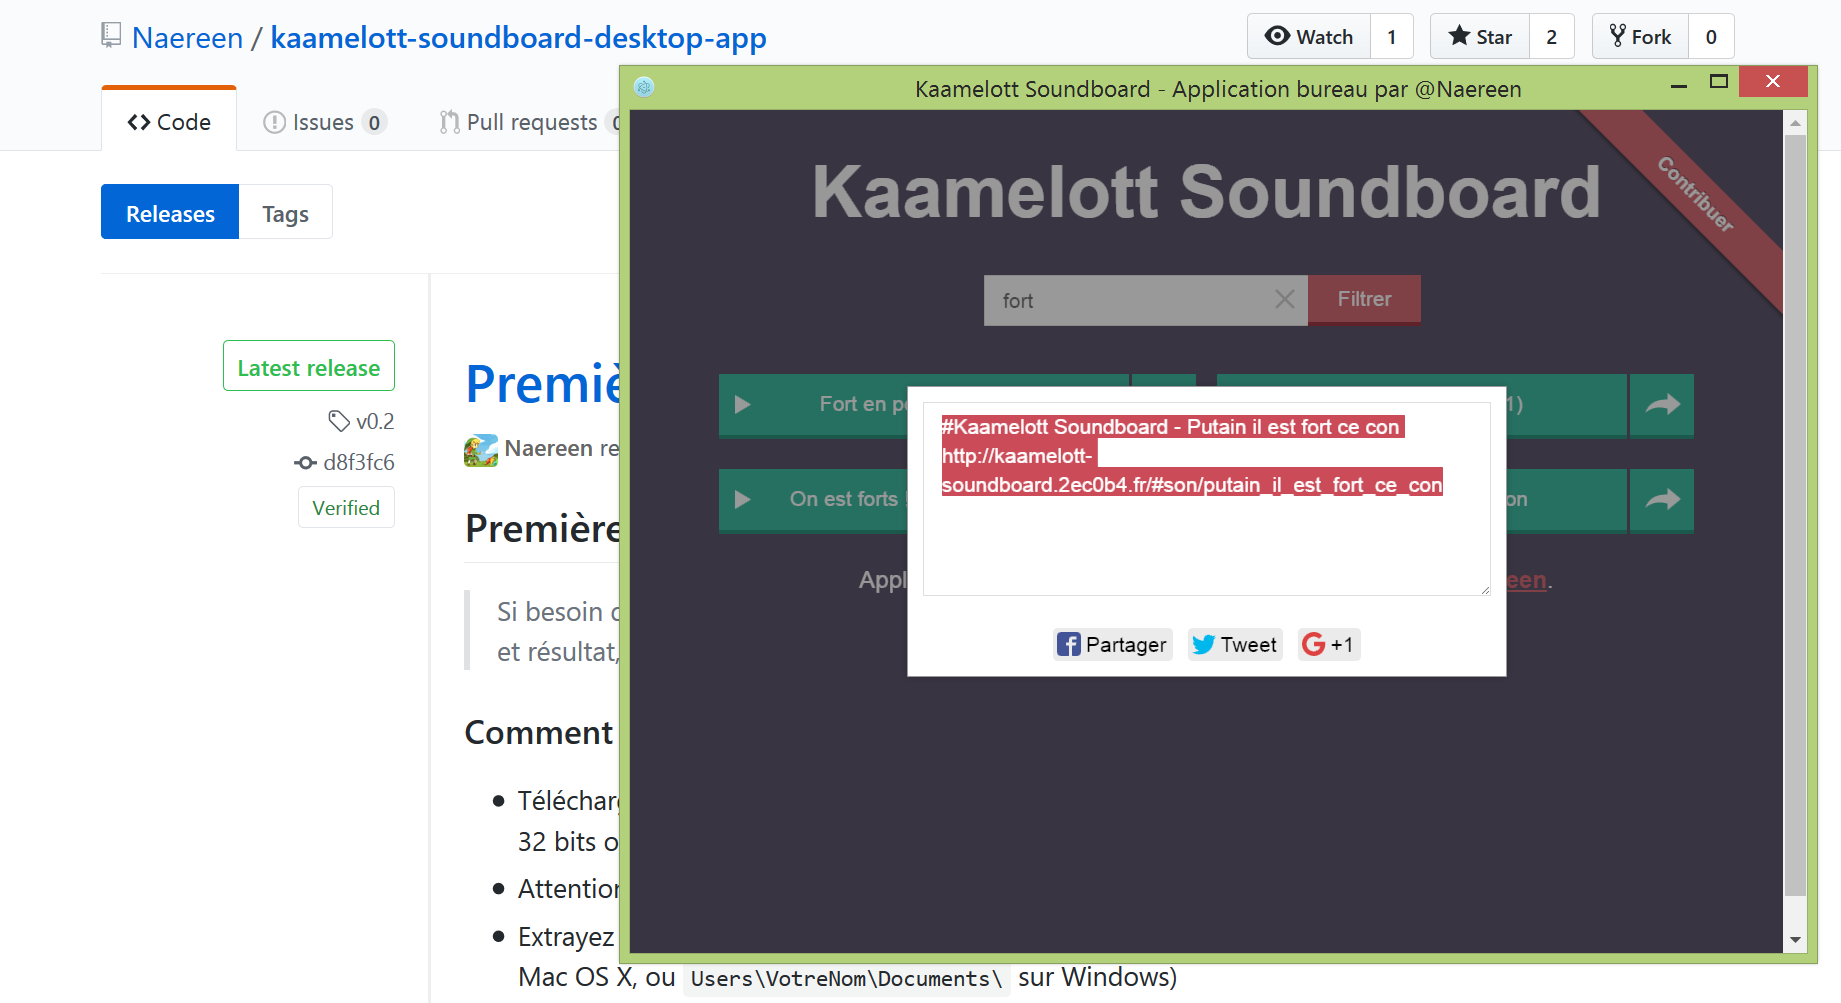Click the Contribuer corner ribbon
The image size is (1841, 1003).
(1696, 195)
